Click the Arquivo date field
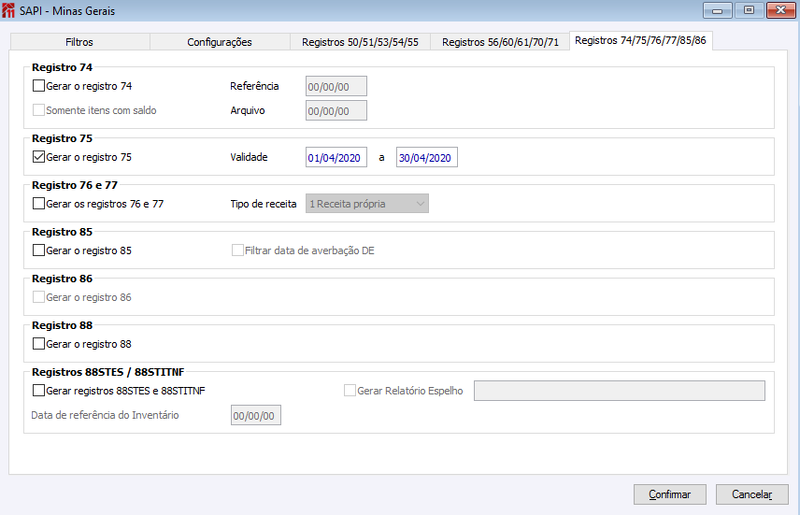800x515 pixels. pos(336,111)
